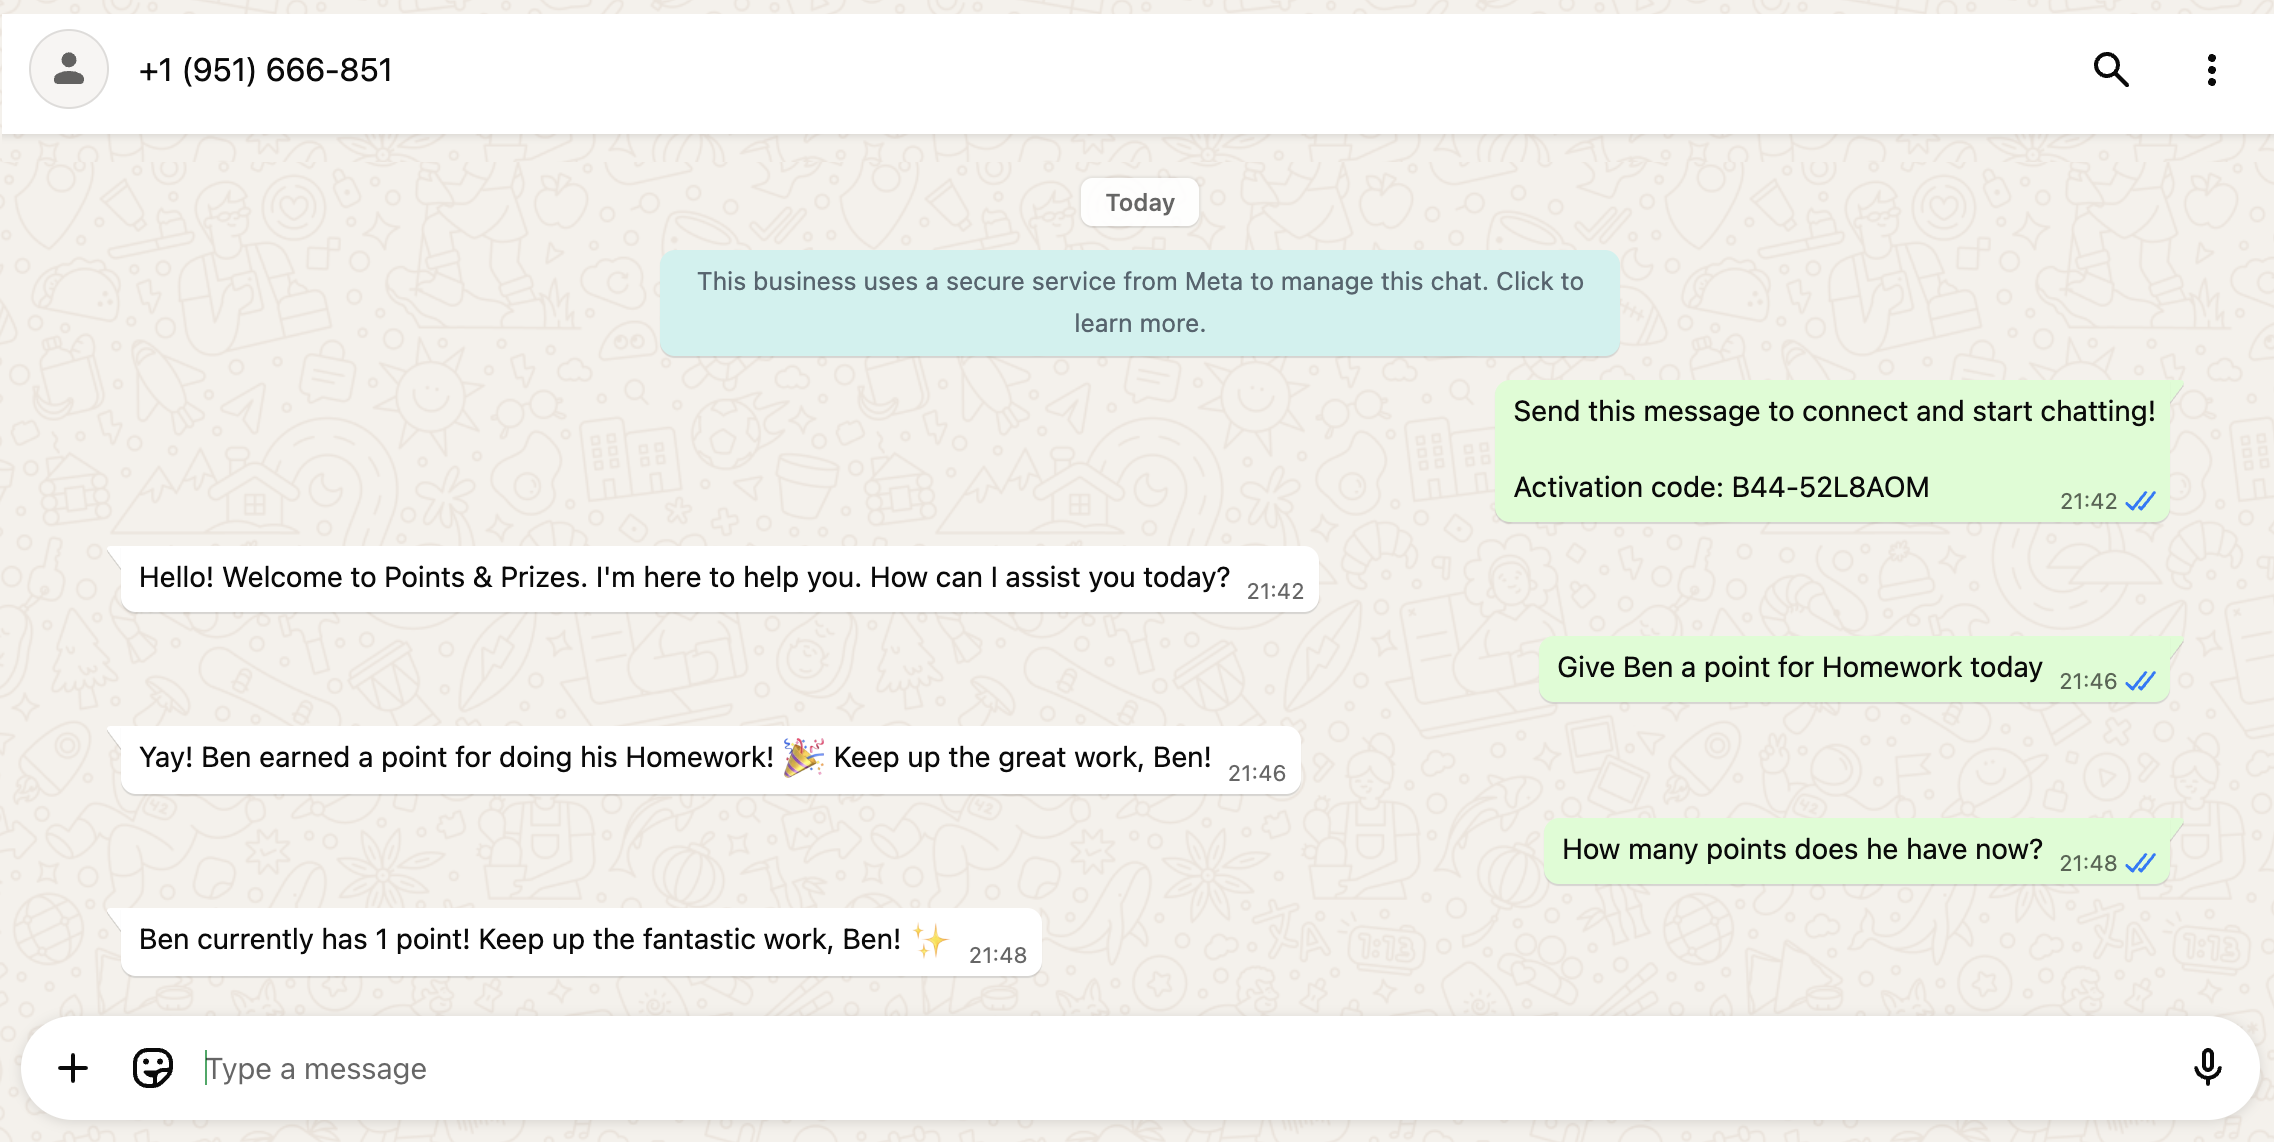The image size is (2274, 1142).
Task: Click read ticks on 21:46 sent message
Action: [x=2140, y=681]
